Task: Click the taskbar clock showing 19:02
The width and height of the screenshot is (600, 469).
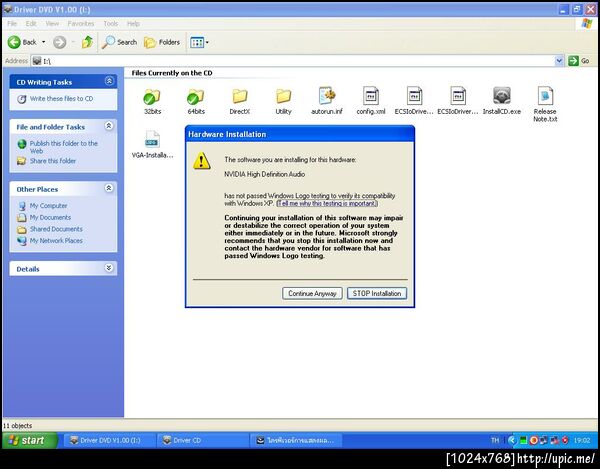Action: (582, 440)
